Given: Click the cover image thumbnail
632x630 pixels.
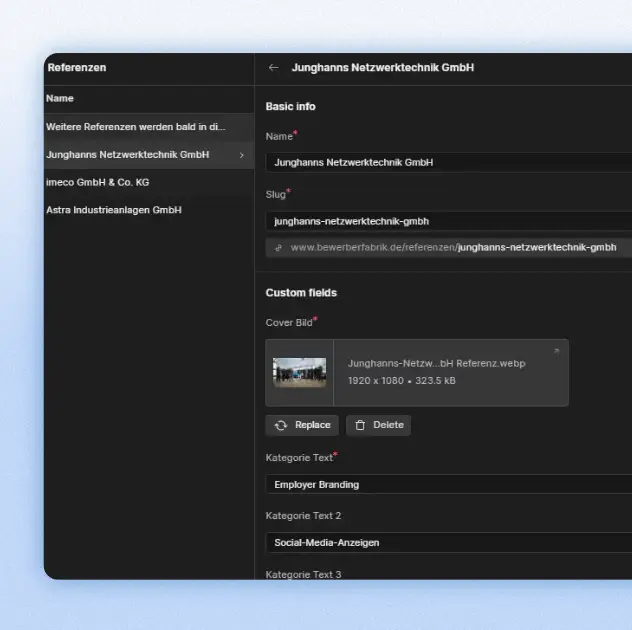Looking at the screenshot, I should pyautogui.click(x=299, y=373).
